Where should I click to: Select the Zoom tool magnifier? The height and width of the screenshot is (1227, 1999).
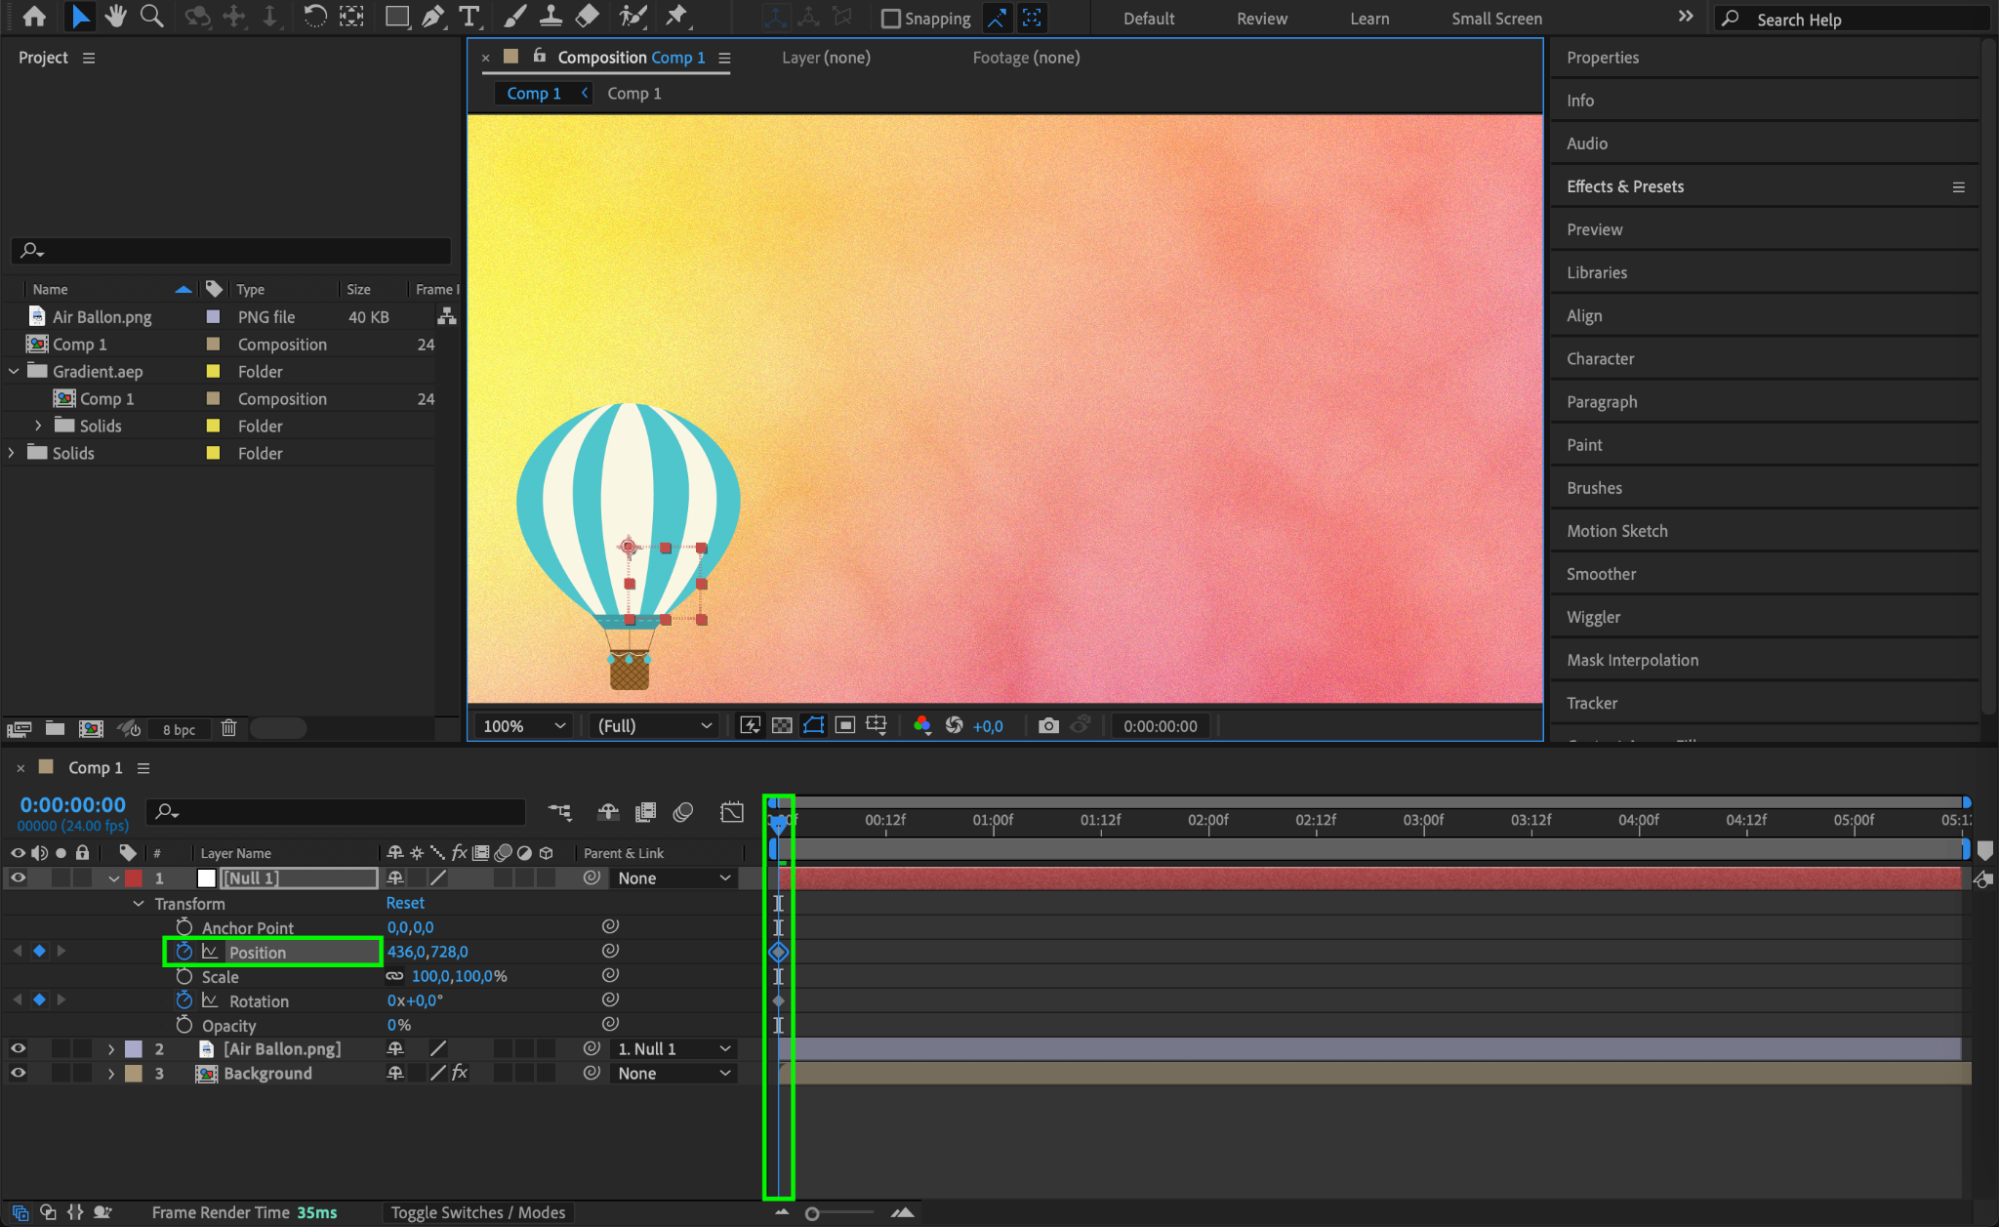click(152, 16)
